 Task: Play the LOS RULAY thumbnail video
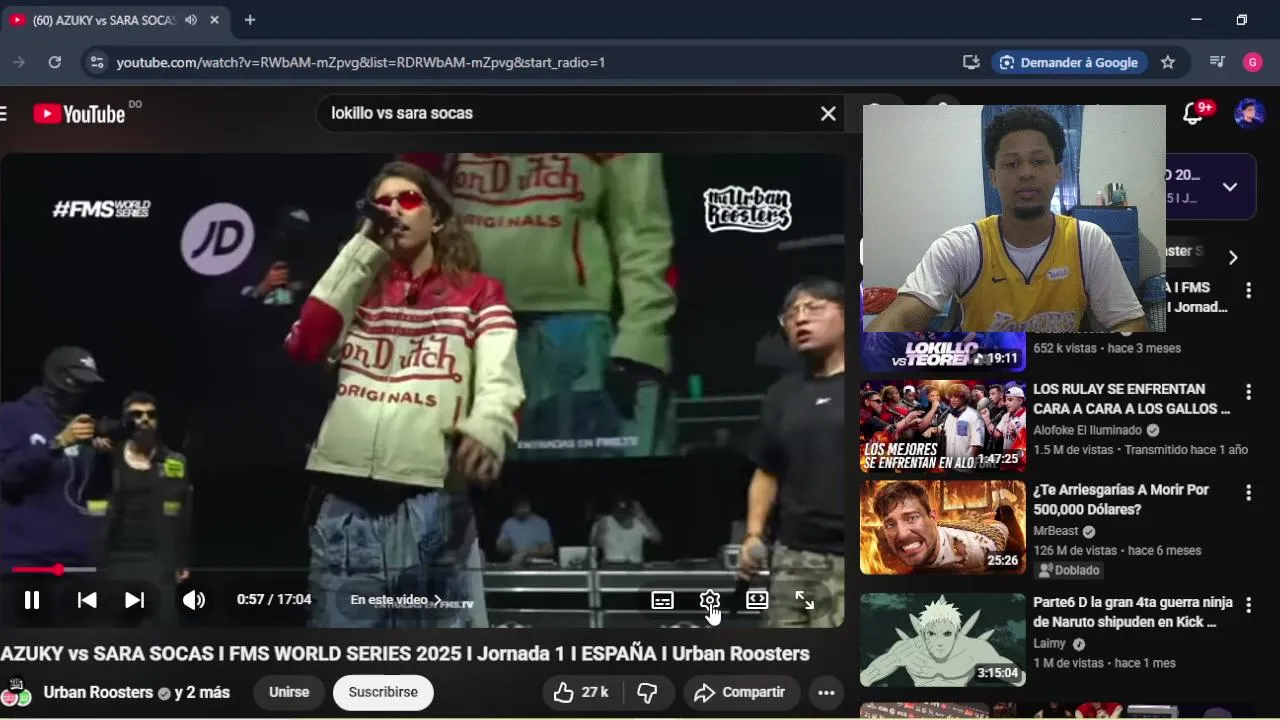[943, 426]
